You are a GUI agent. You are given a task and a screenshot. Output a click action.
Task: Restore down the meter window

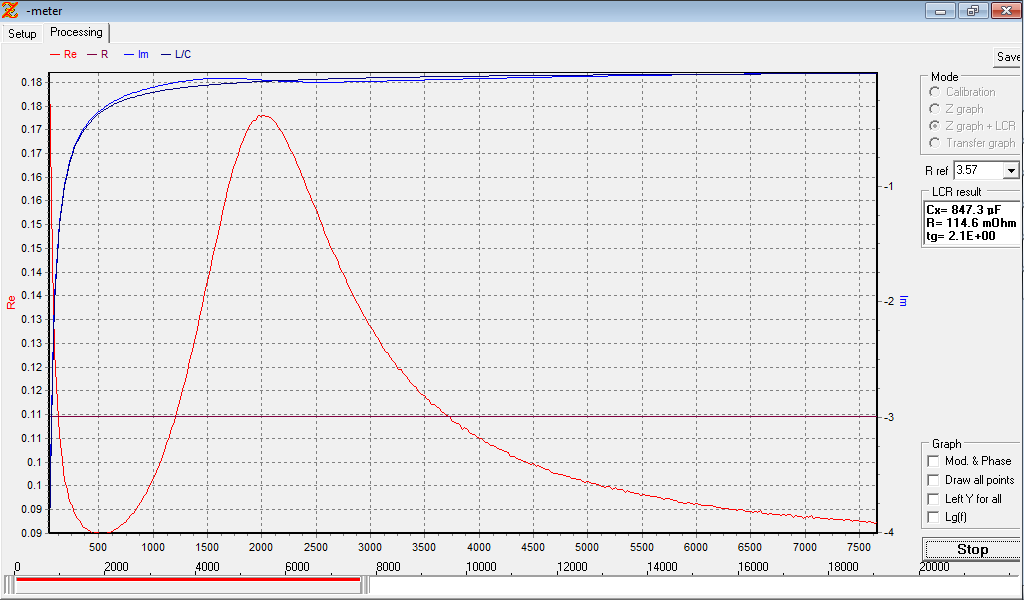click(972, 10)
